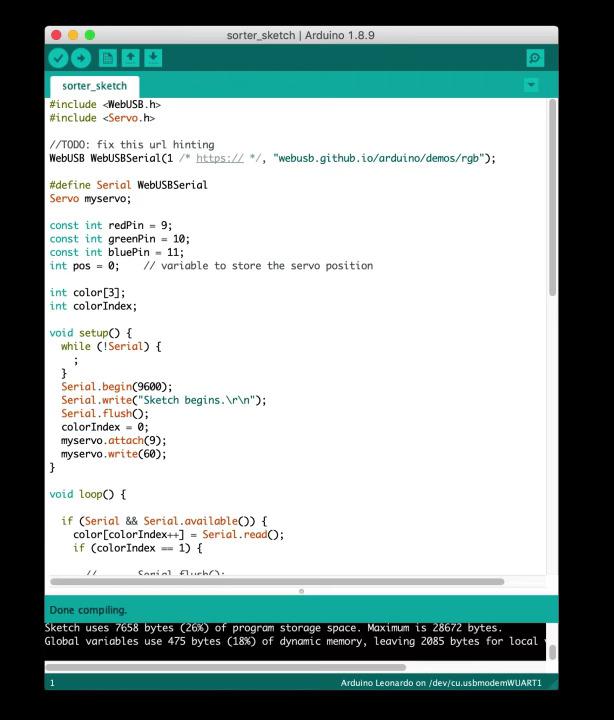Open the tab options dropdown arrow
614x720 pixels.
point(531,85)
